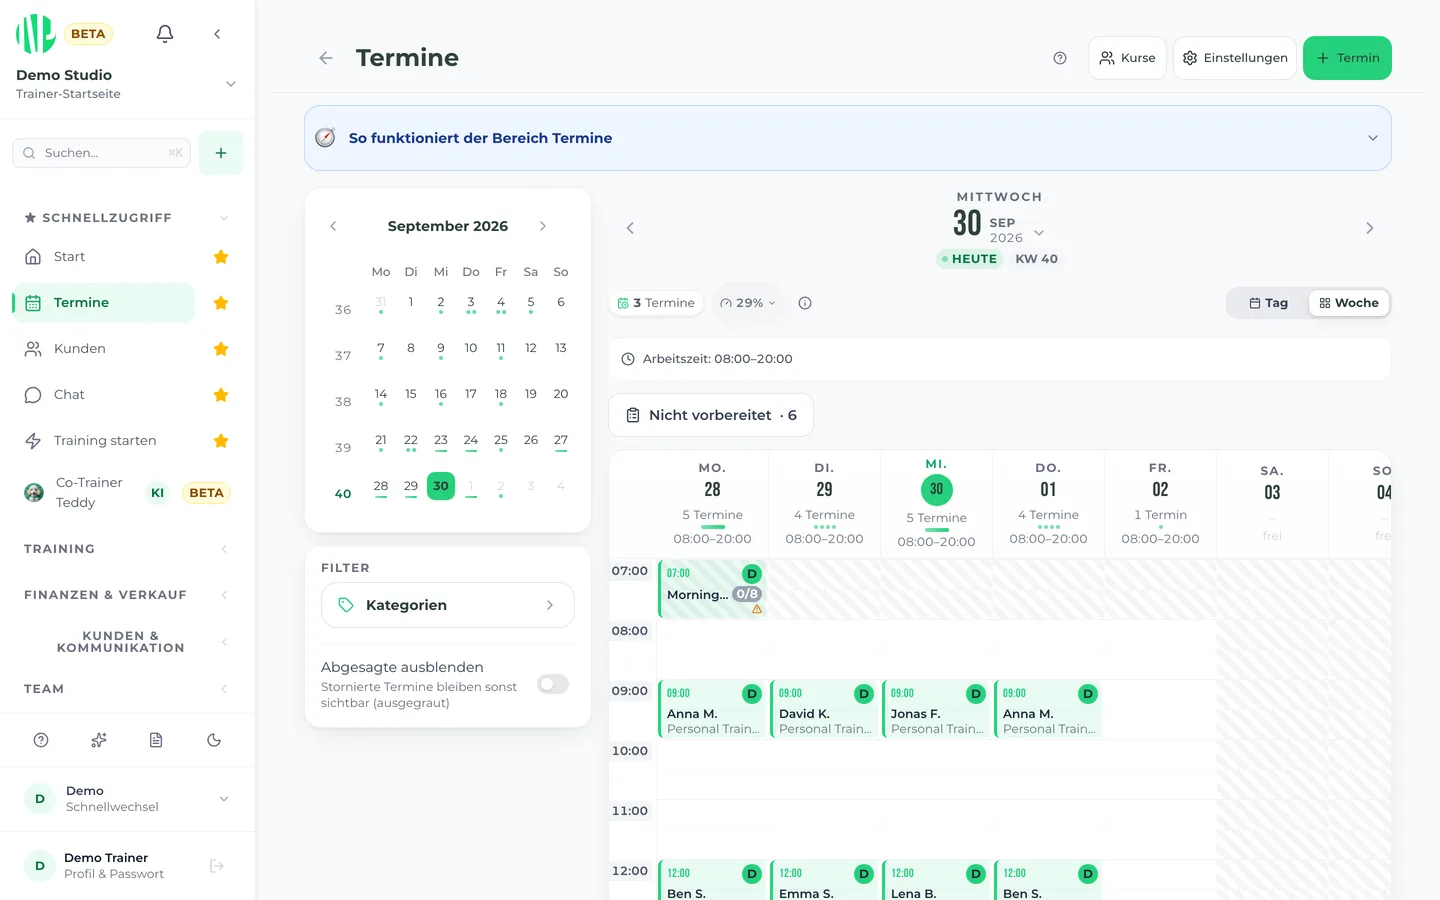
Task: Select September 30 in the mini calendar
Action: coord(441,486)
